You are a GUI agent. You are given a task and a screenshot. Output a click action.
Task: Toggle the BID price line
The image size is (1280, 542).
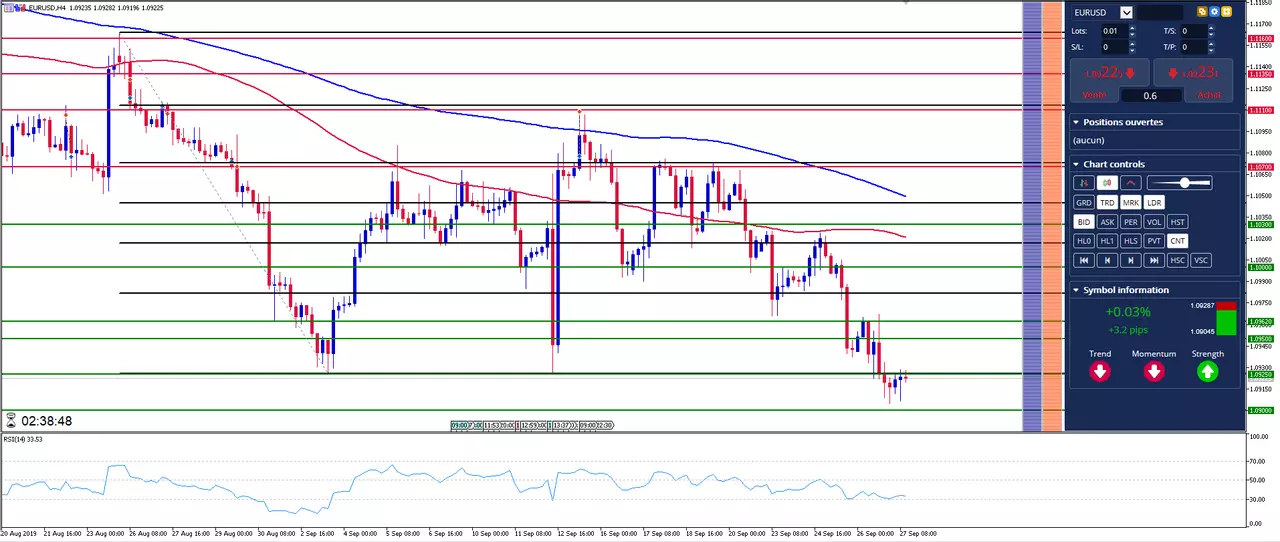(1083, 222)
